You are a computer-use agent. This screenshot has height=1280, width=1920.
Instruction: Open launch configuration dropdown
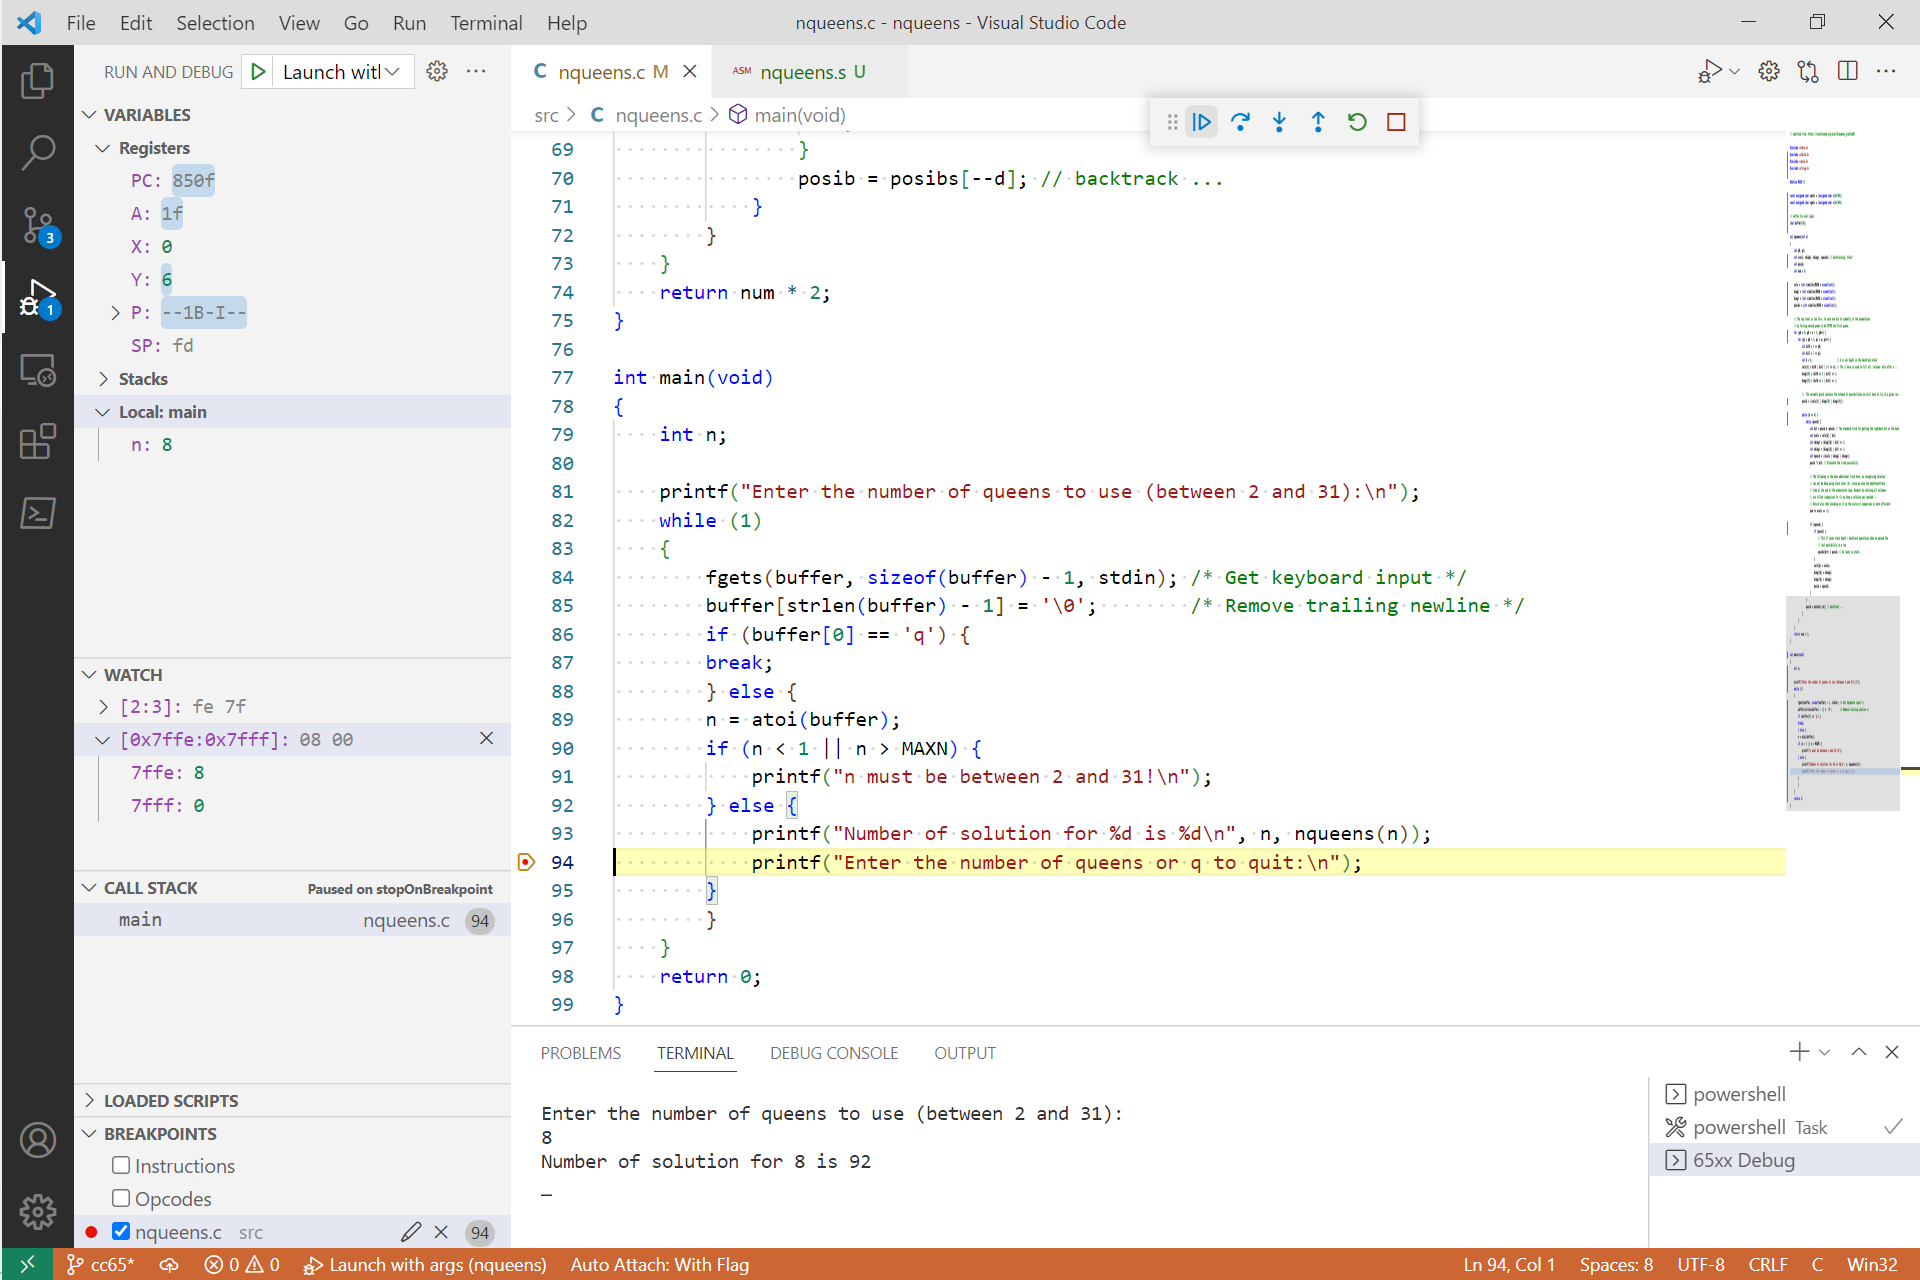tap(340, 72)
